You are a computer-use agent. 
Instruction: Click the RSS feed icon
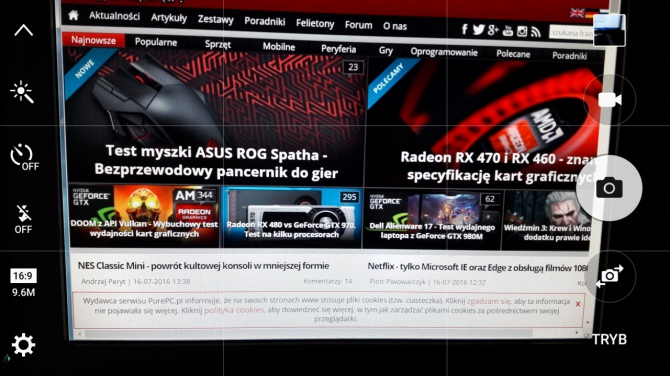point(536,32)
